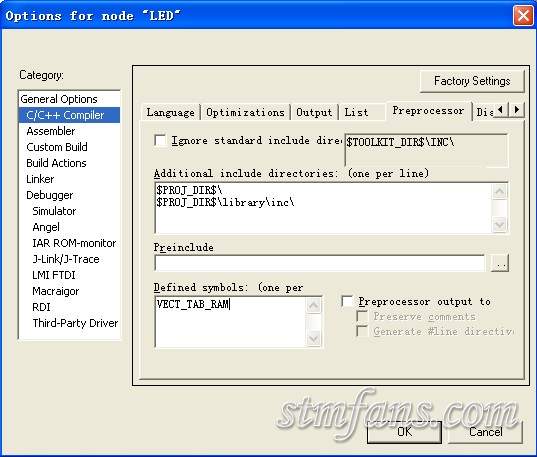This screenshot has height=457, width=537.
Task: Choose IAR ROM-monitor entry
Action: click(x=74, y=243)
